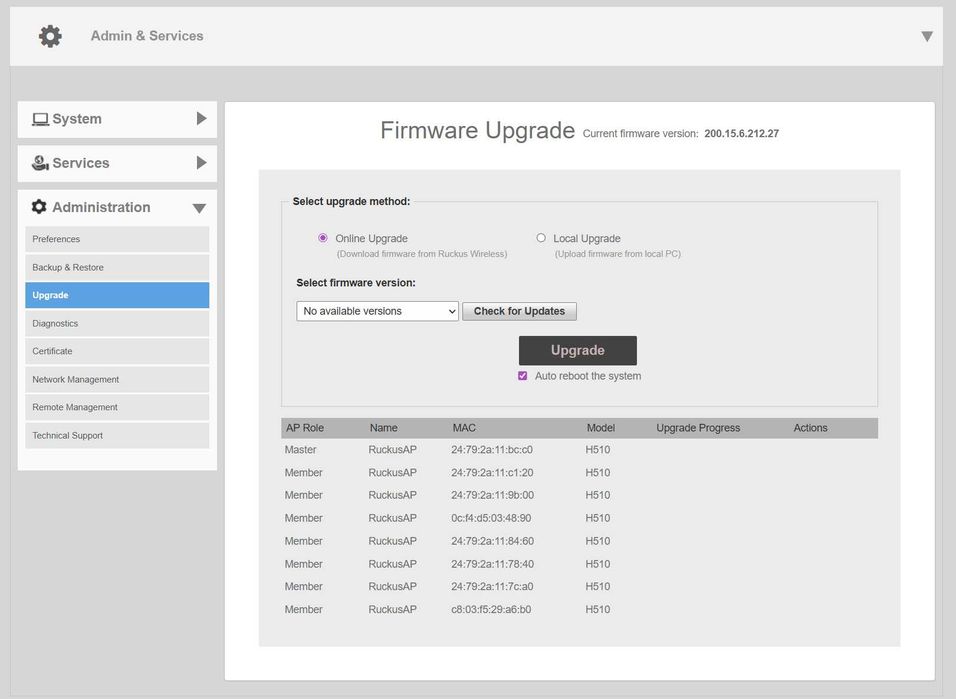The width and height of the screenshot is (956, 699).
Task: Select MAC address 0c:f4:d5:03:48:90
Action: point(491,518)
